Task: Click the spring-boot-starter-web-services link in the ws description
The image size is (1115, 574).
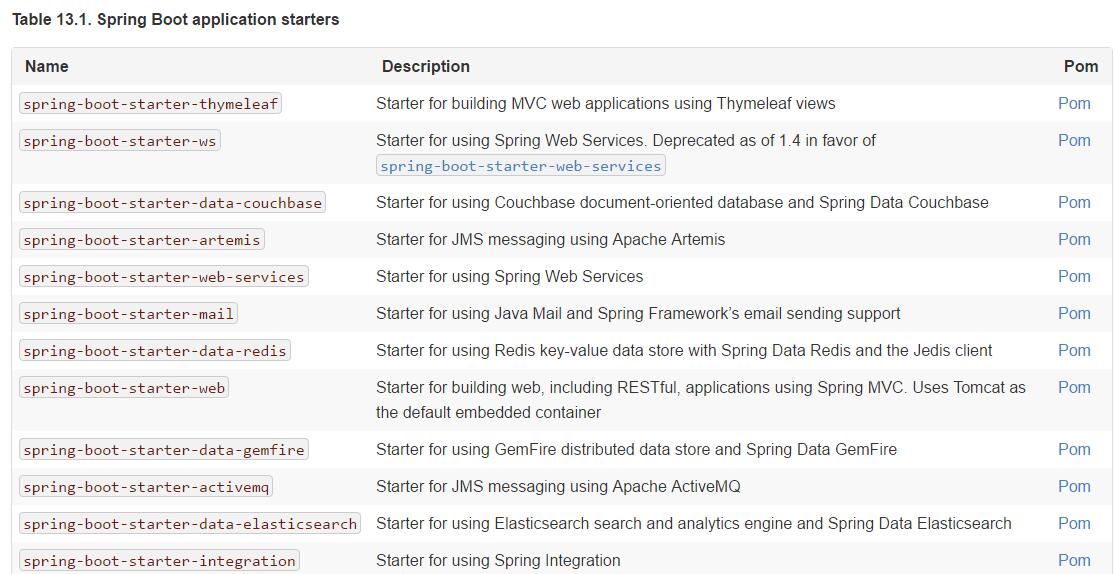Action: 520,166
